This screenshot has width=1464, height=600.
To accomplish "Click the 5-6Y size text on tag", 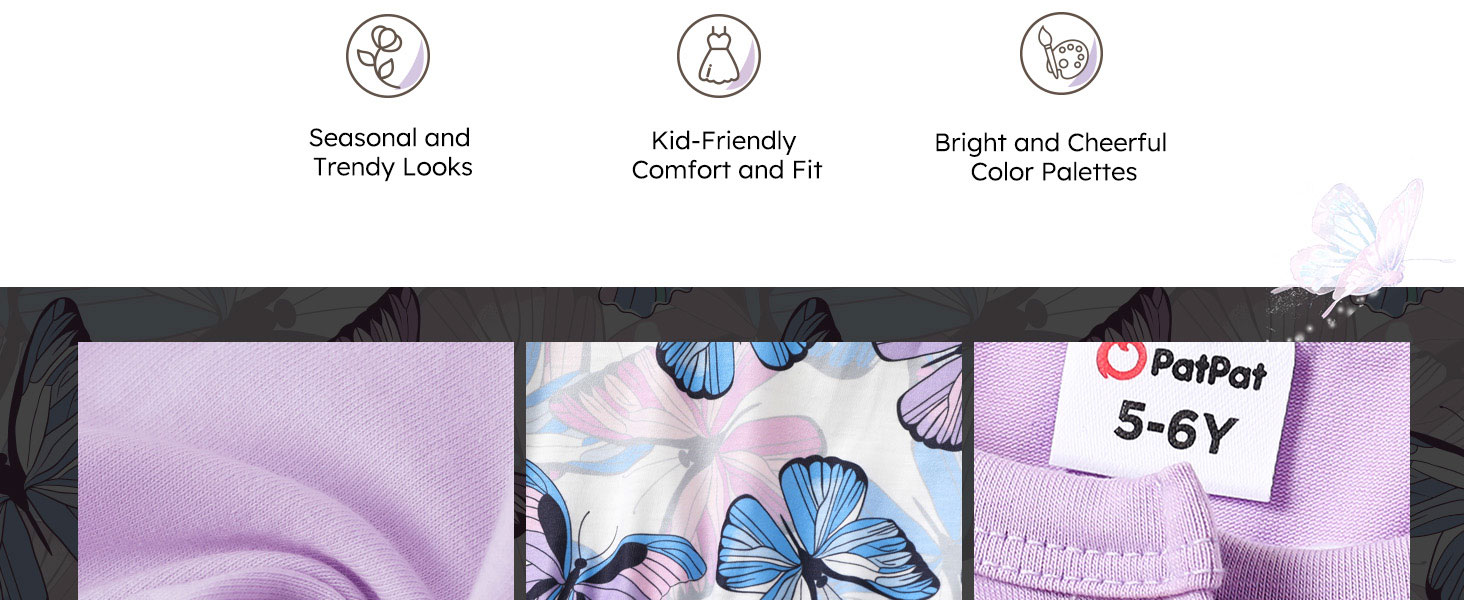I will pyautogui.click(x=1176, y=425).
